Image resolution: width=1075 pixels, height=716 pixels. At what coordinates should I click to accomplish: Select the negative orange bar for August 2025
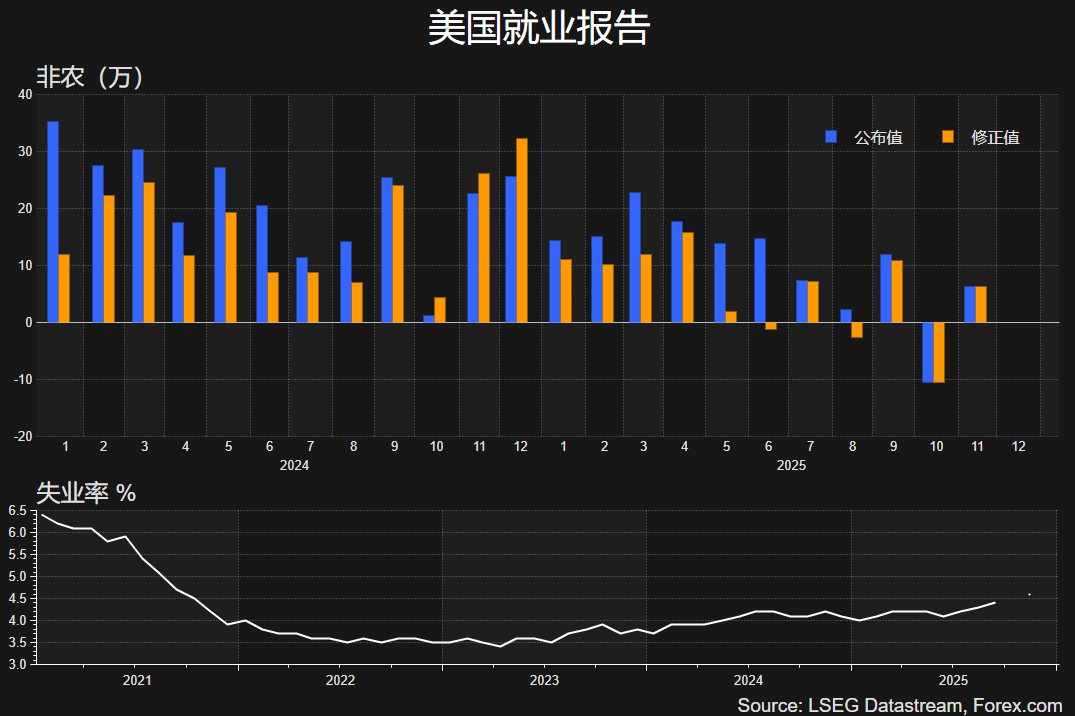point(857,330)
